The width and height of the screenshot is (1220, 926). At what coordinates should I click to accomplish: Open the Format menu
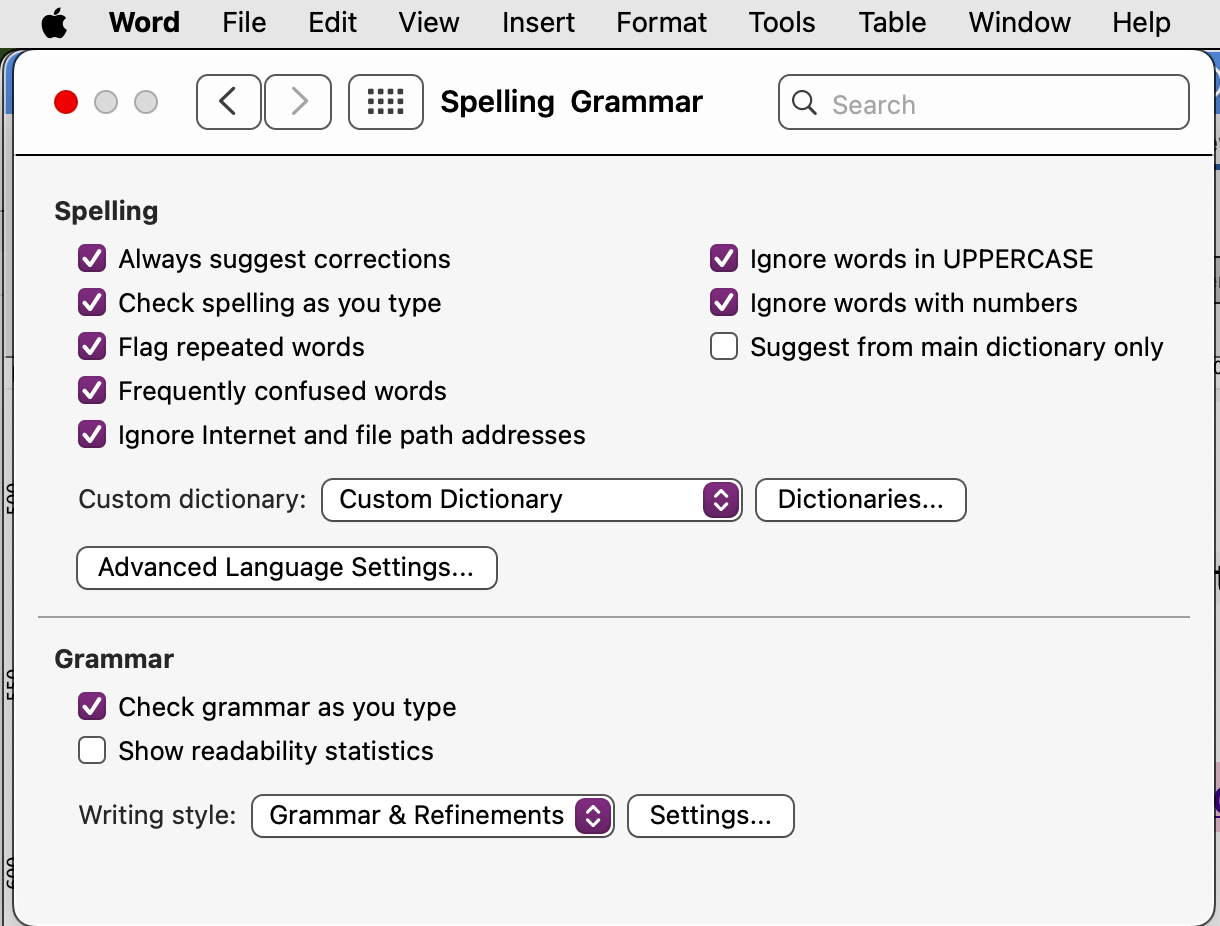point(662,22)
